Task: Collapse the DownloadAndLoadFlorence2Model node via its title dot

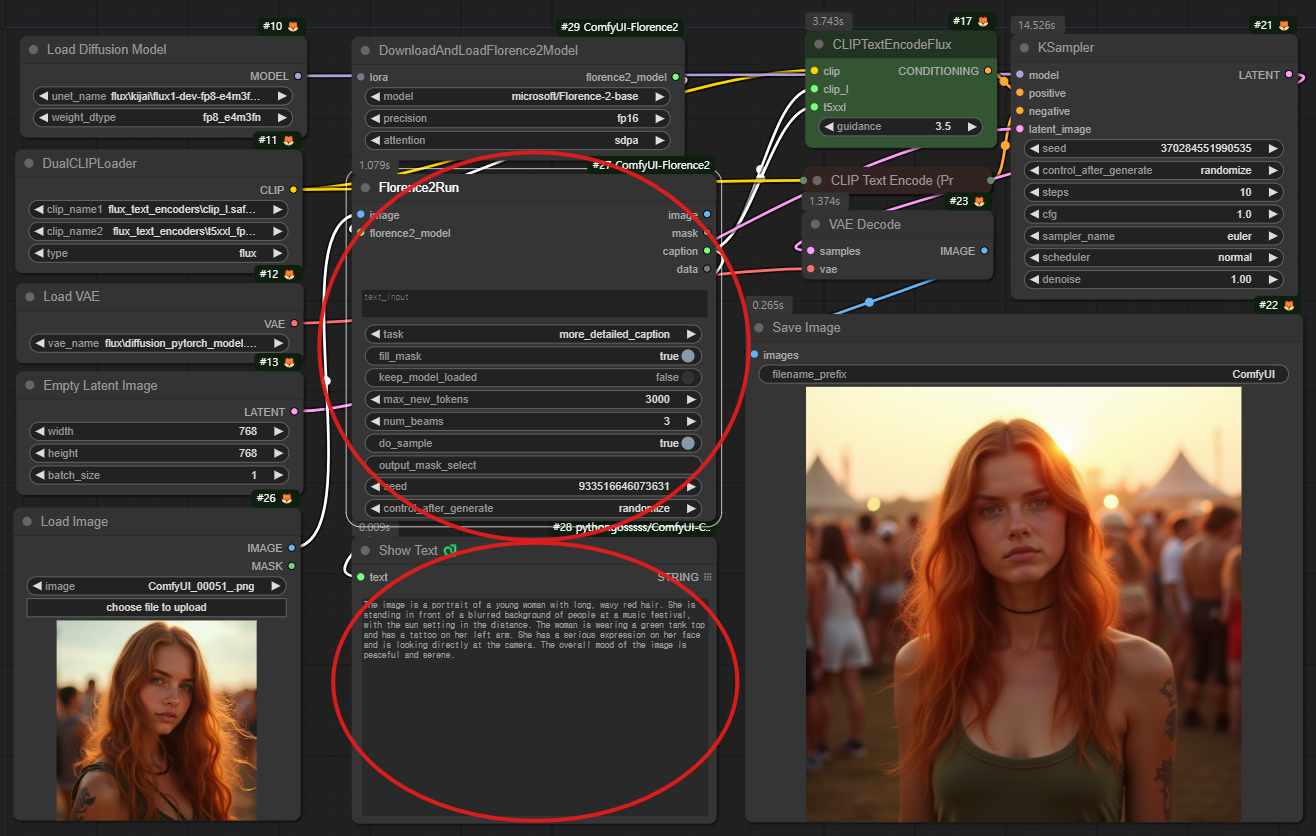Action: [x=365, y=50]
